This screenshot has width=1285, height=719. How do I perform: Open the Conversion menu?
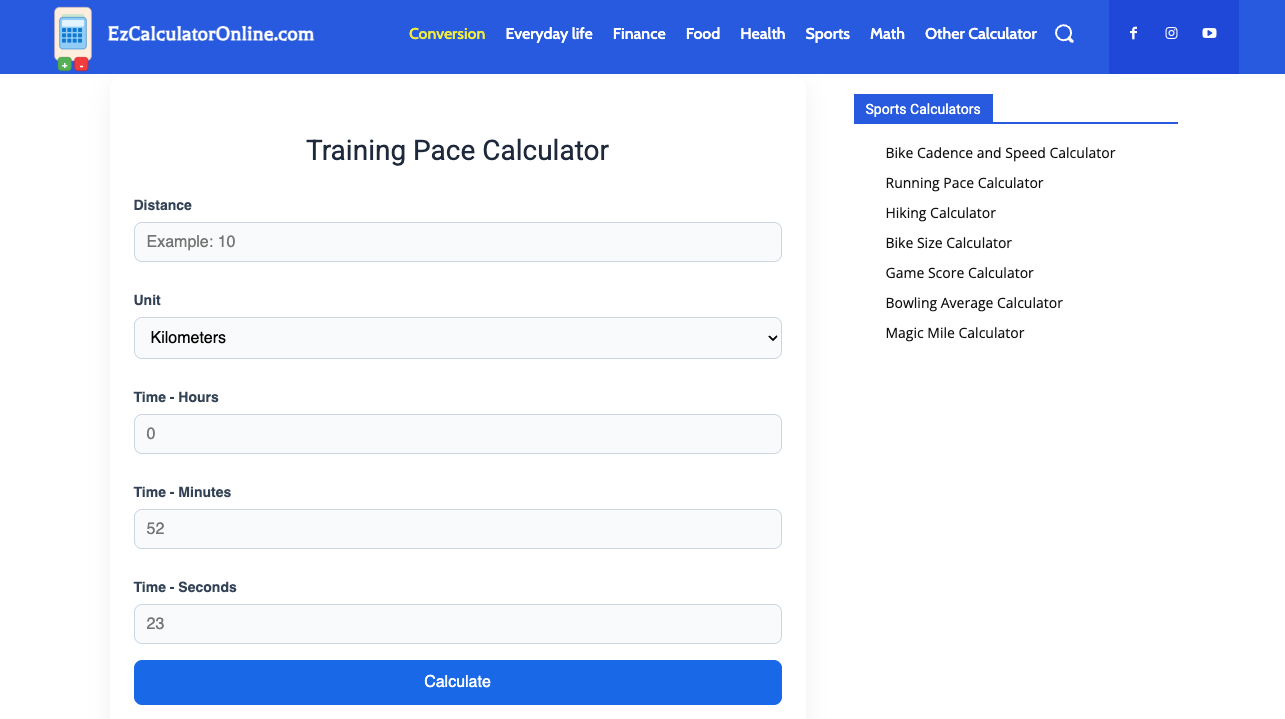point(447,33)
